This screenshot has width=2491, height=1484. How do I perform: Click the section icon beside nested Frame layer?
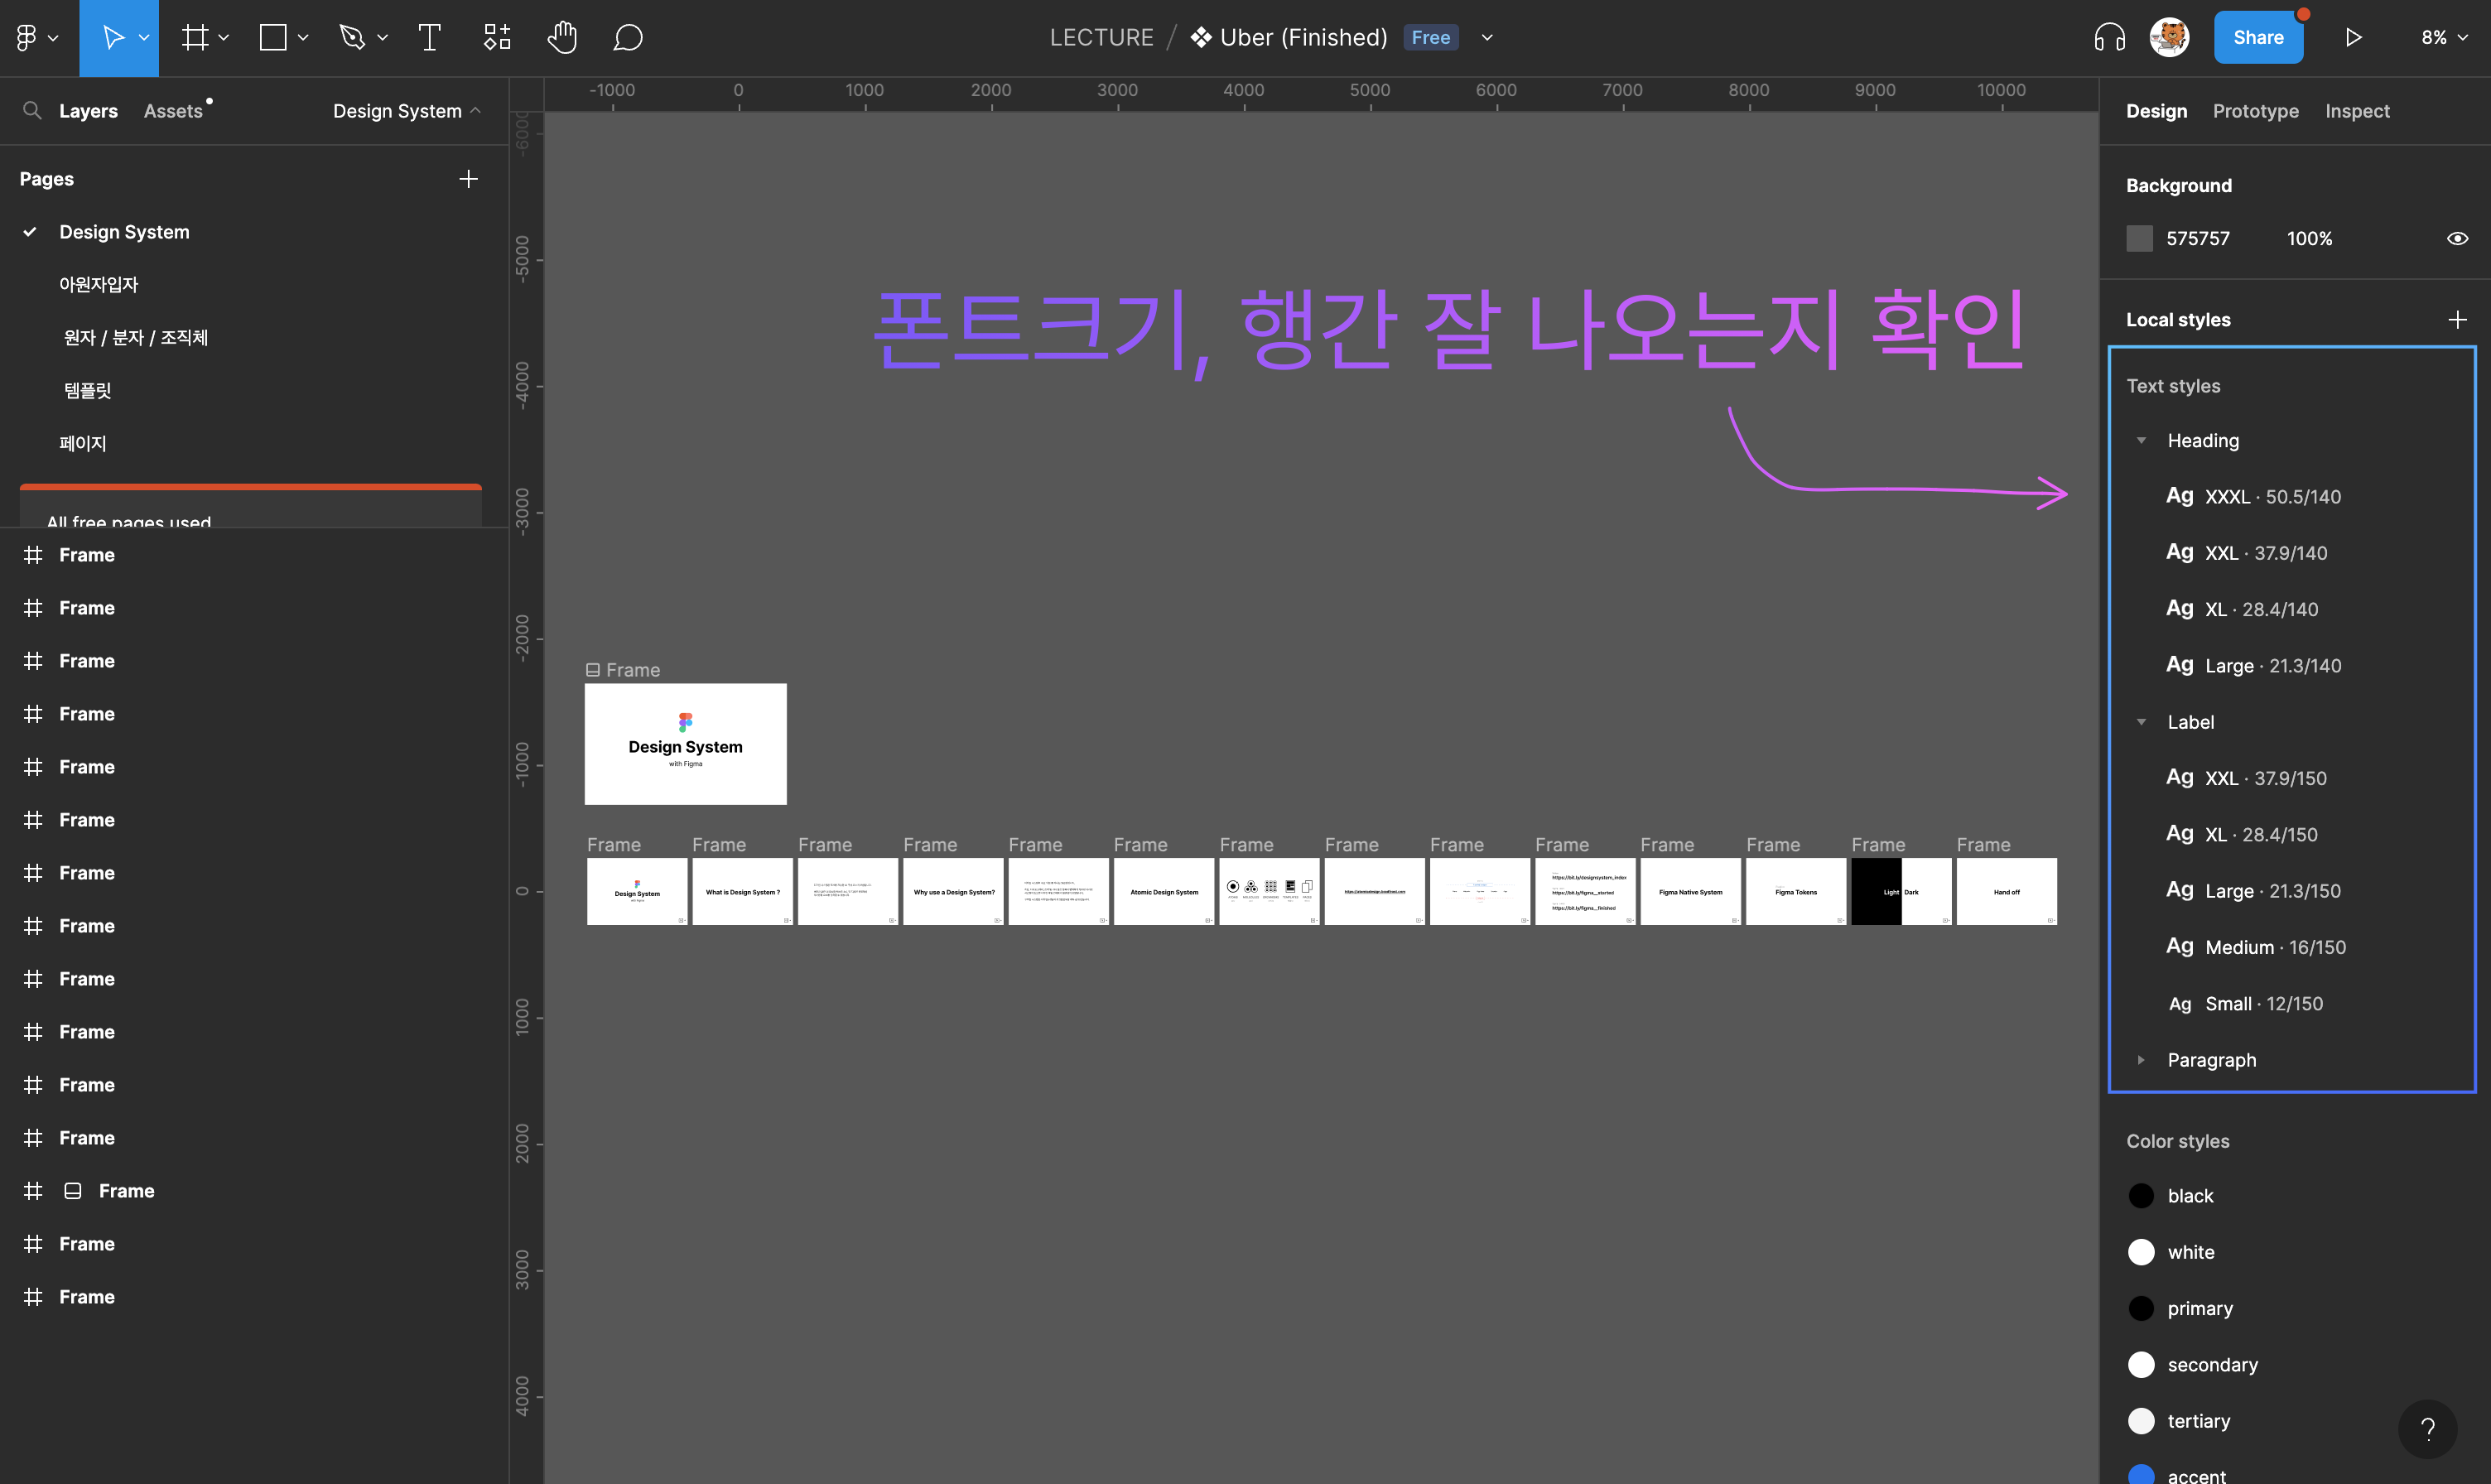pyautogui.click(x=73, y=1191)
